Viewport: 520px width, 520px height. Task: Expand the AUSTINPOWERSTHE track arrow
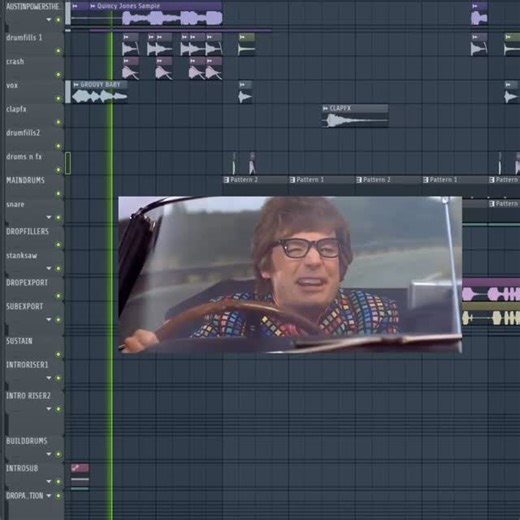tap(49, 20)
